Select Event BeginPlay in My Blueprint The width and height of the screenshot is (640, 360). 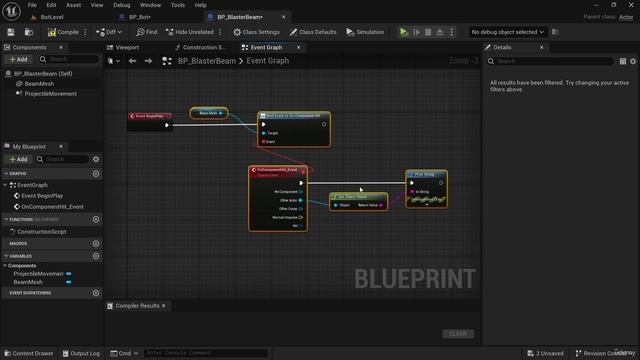tap(42, 196)
